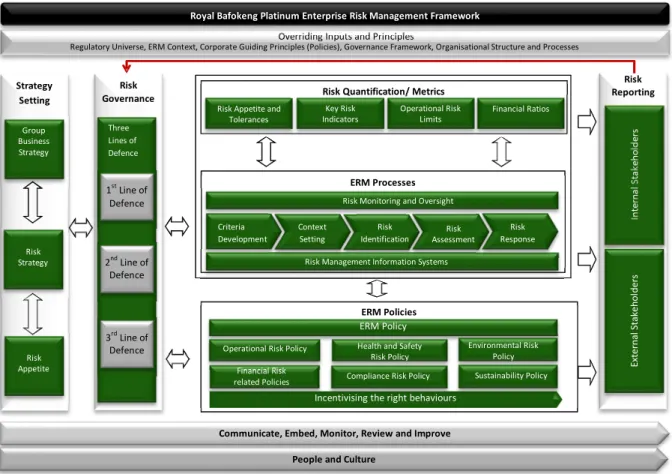Image resolution: width=672 pixels, height=474 pixels.
Task: Click the Risk Governance heading
Action: (x=128, y=92)
